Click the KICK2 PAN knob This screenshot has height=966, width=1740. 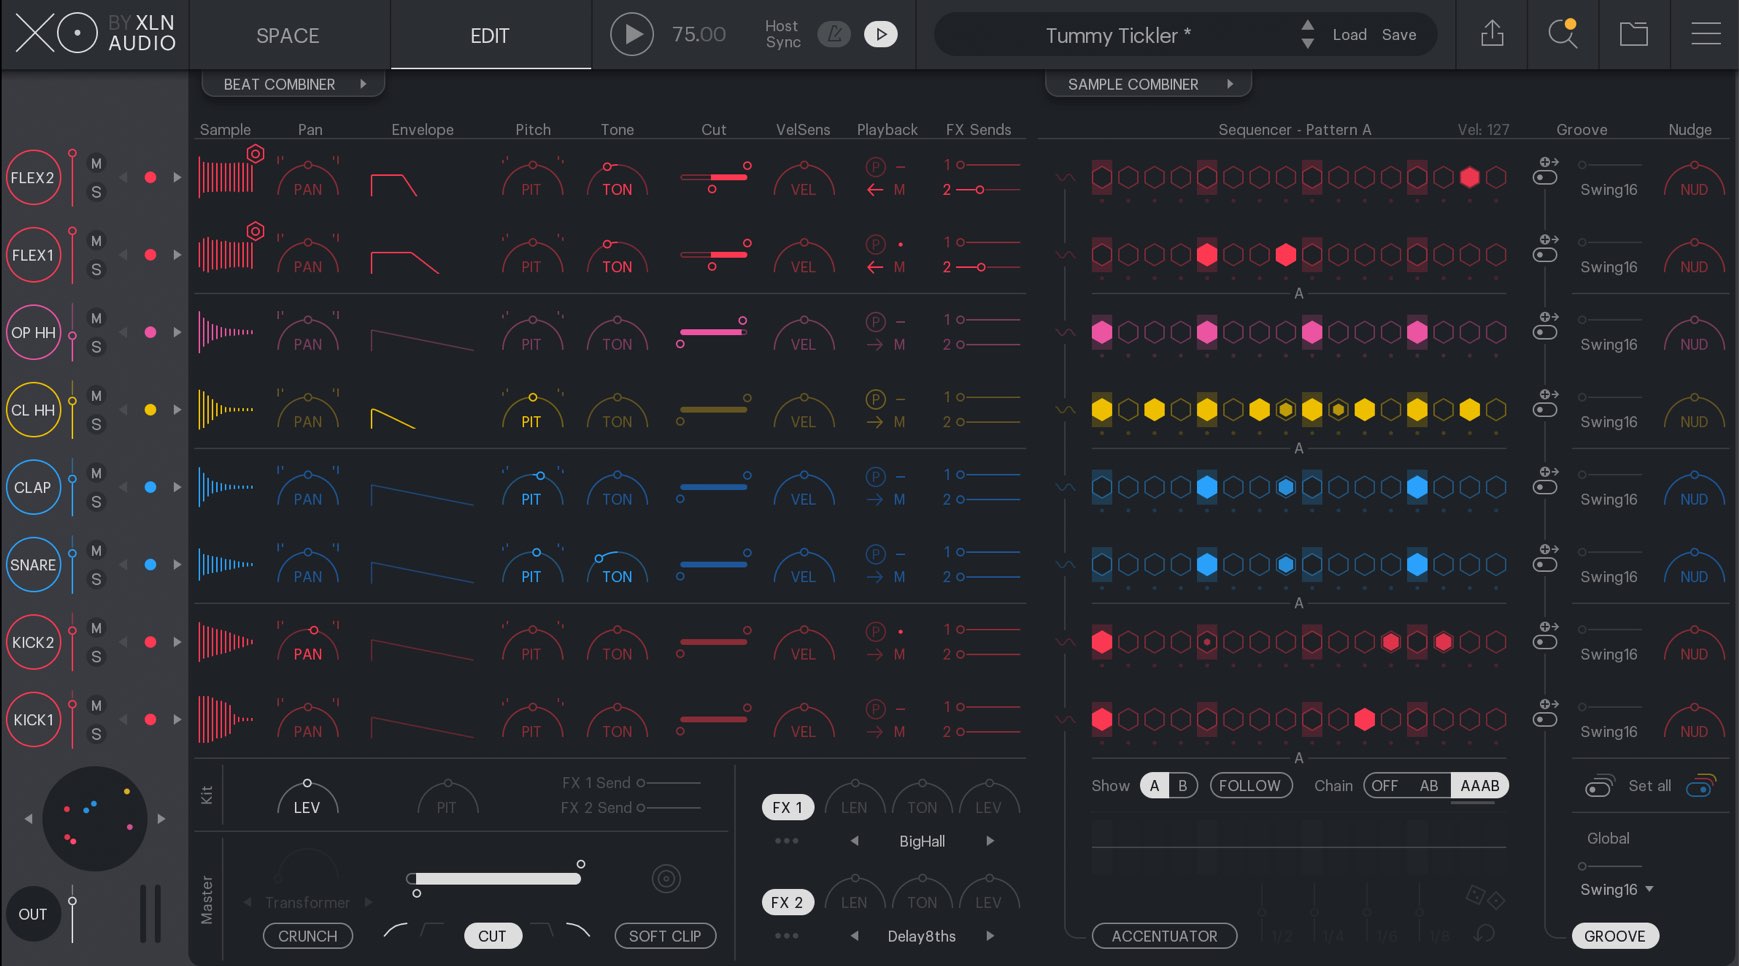pos(308,642)
